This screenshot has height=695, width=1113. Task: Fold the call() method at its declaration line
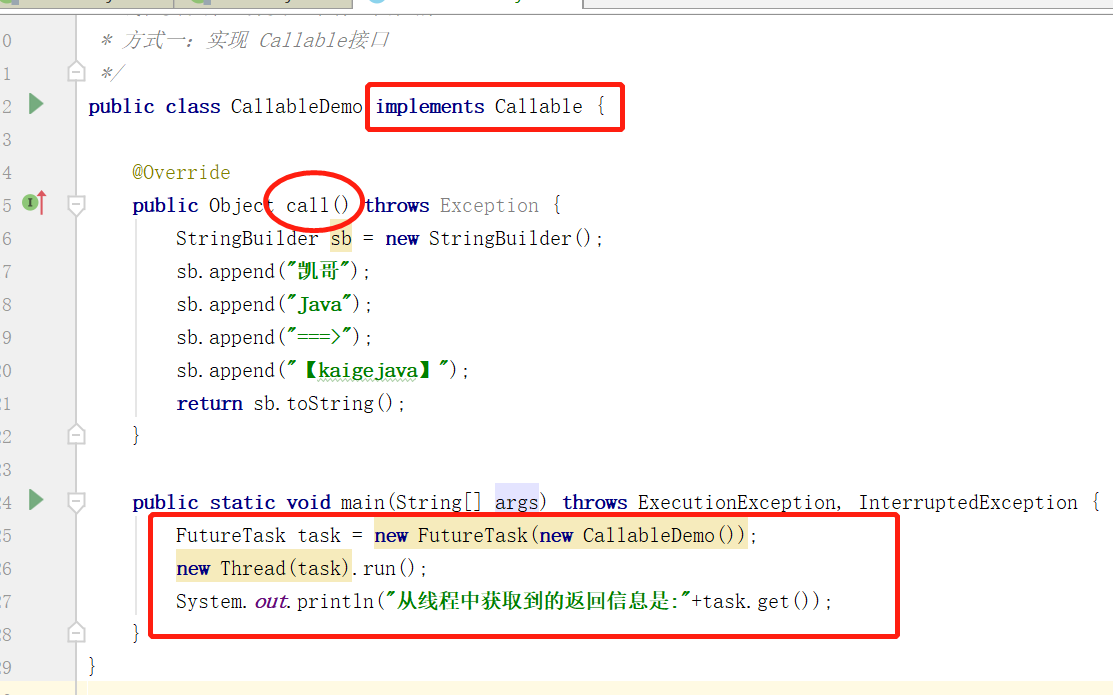(x=76, y=205)
